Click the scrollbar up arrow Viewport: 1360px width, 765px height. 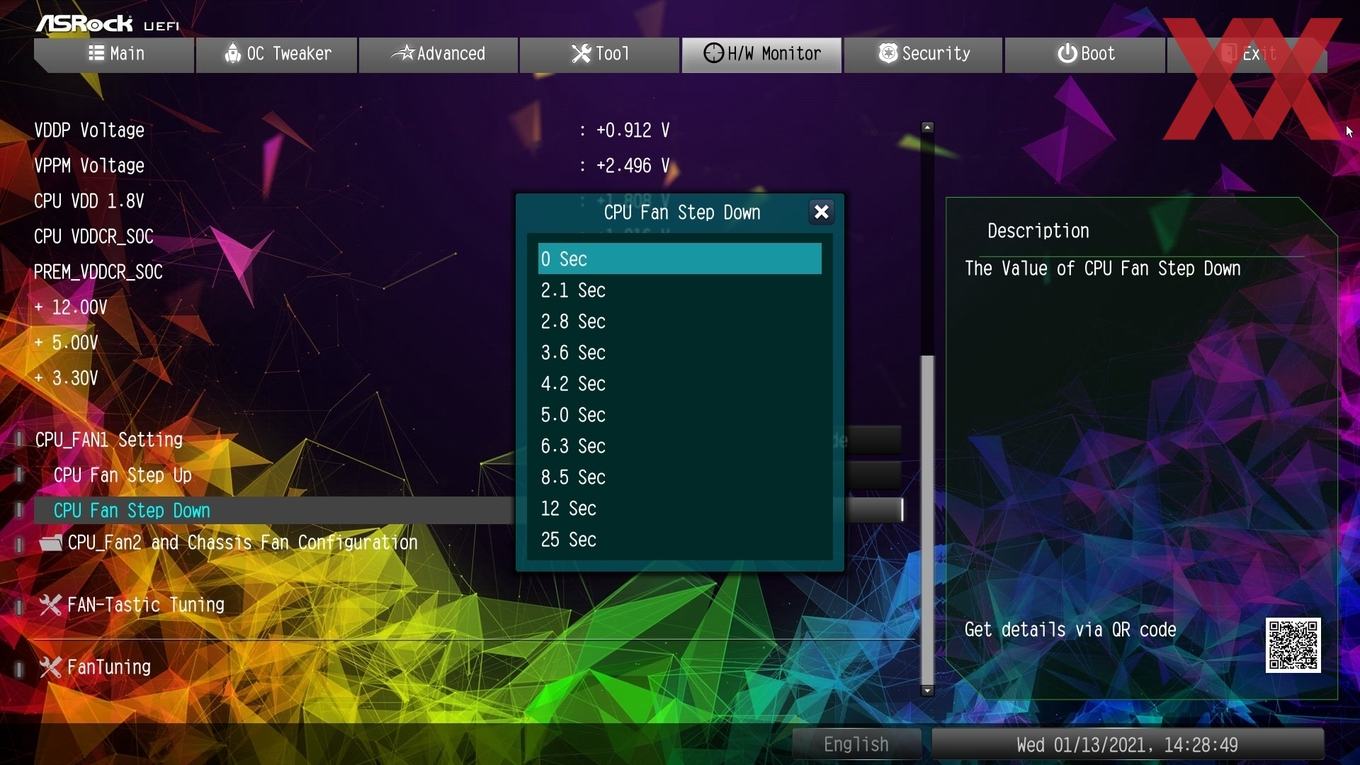(927, 128)
